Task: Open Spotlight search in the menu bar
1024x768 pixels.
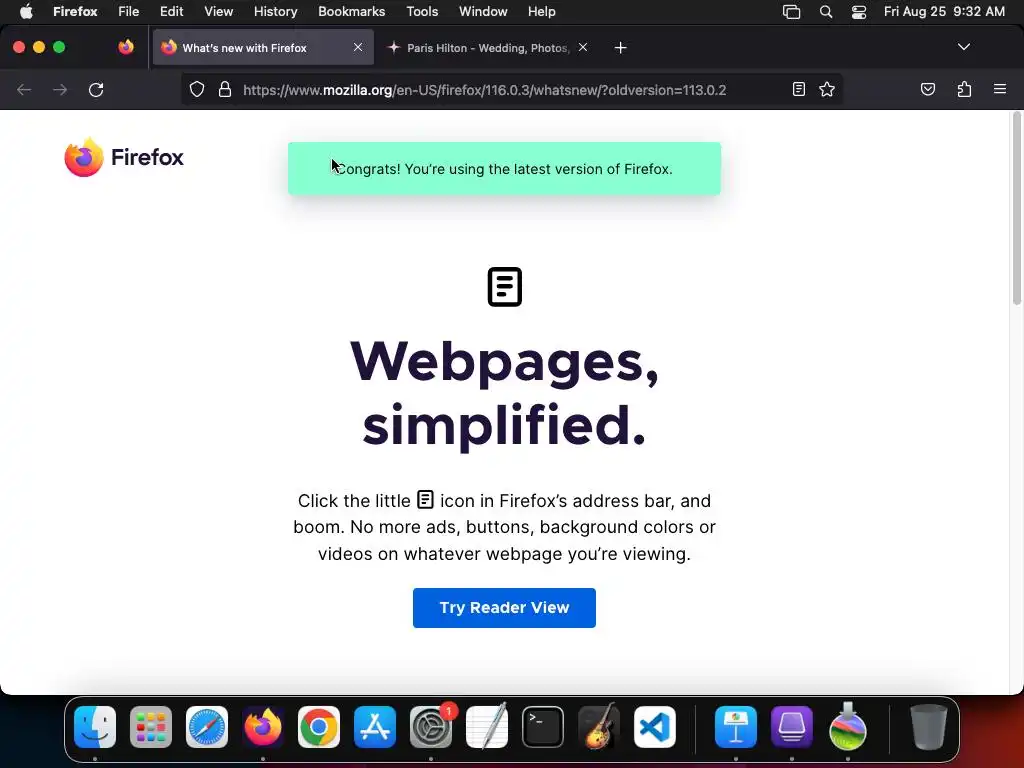Action: tap(825, 12)
